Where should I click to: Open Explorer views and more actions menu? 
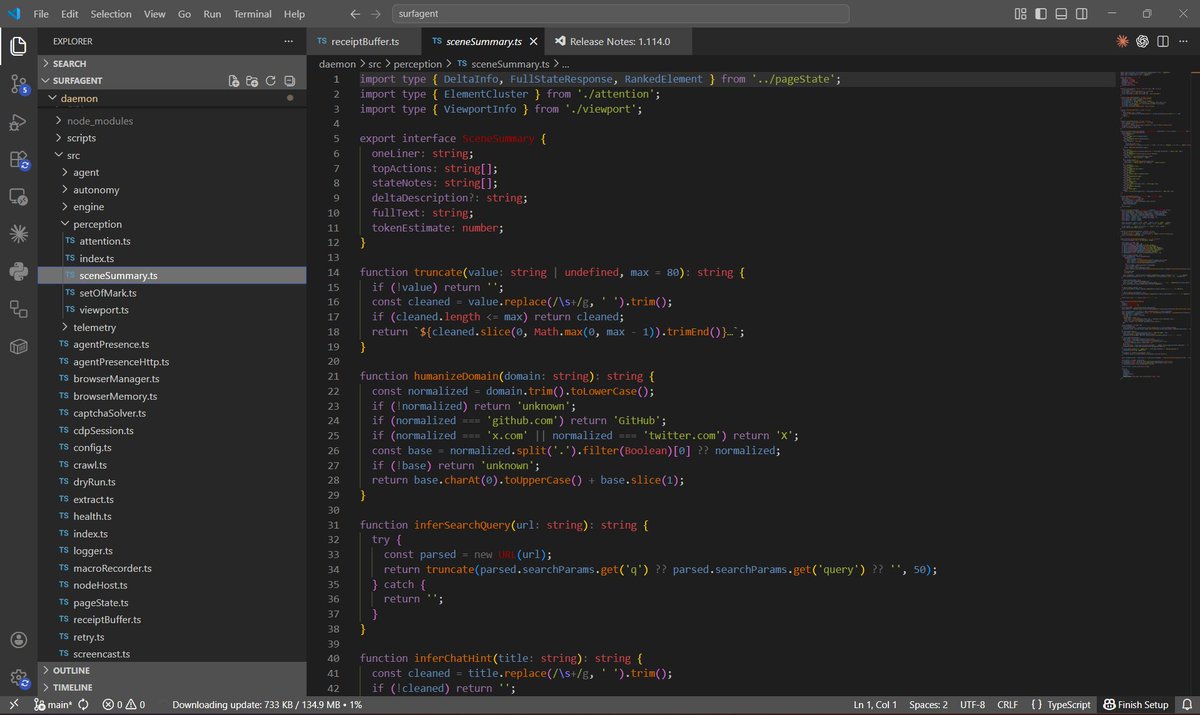pos(288,41)
